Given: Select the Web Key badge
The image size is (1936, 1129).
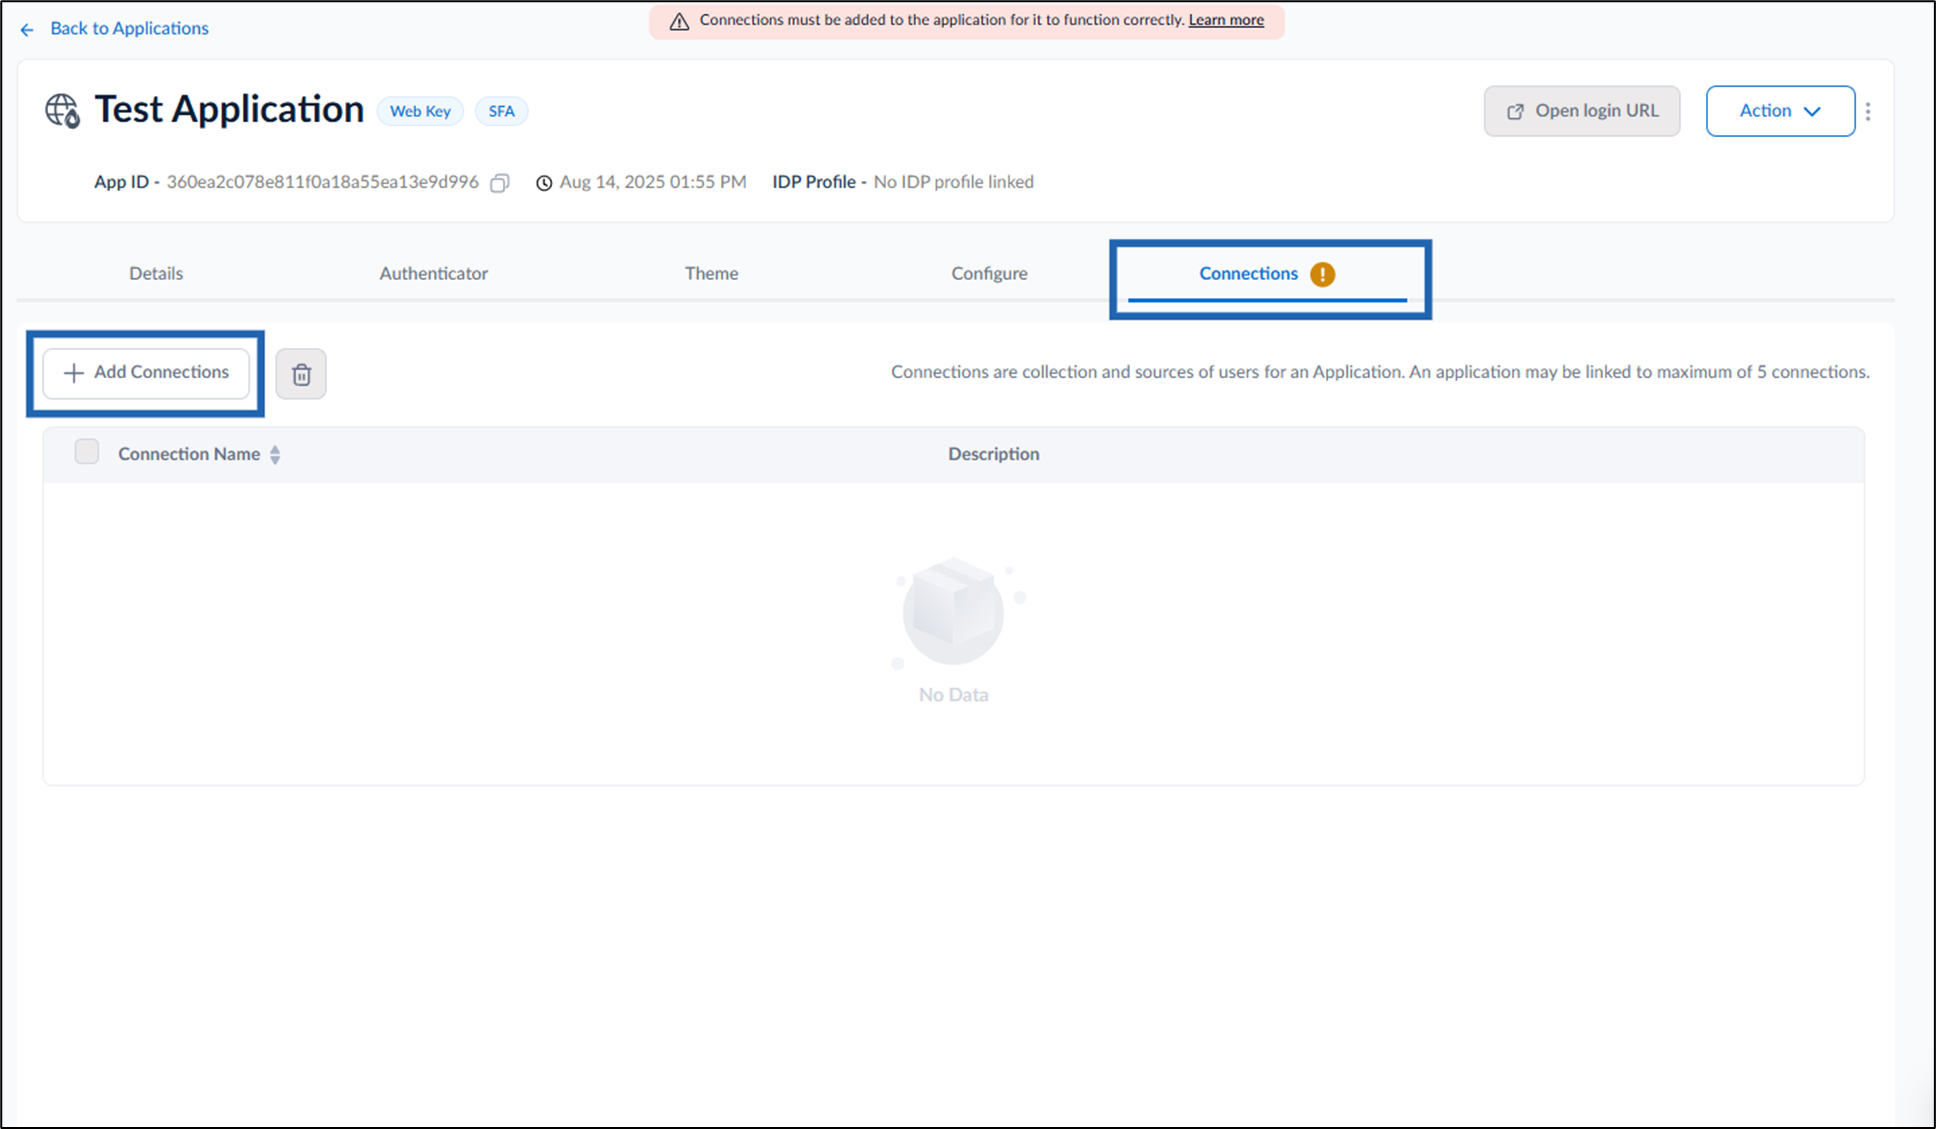Looking at the screenshot, I should pos(420,111).
